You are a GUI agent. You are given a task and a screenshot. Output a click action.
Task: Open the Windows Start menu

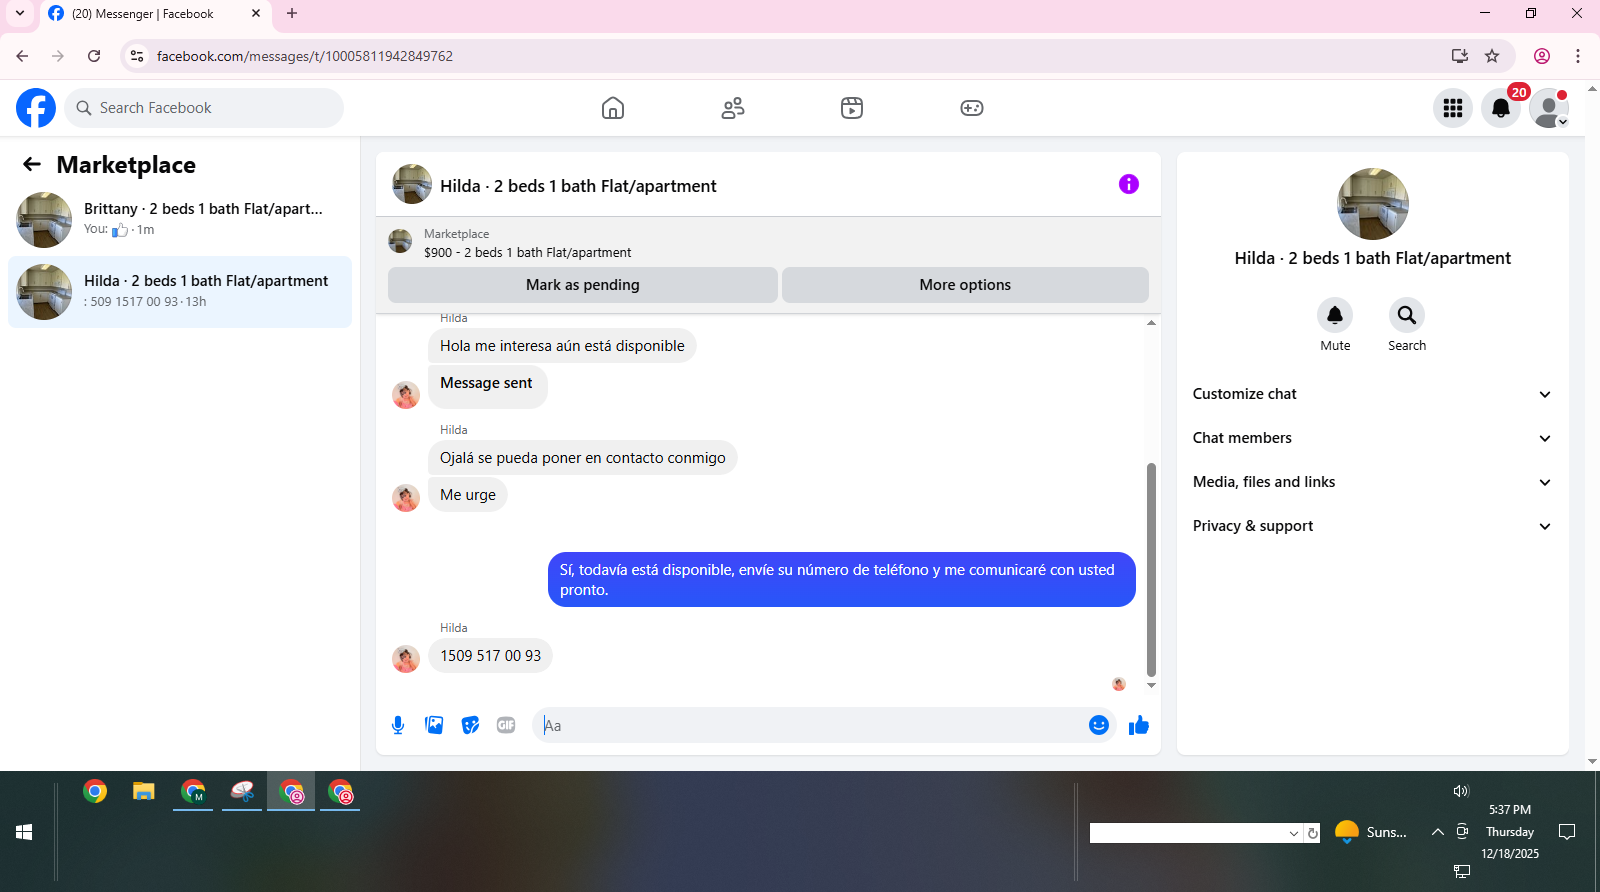[24, 832]
